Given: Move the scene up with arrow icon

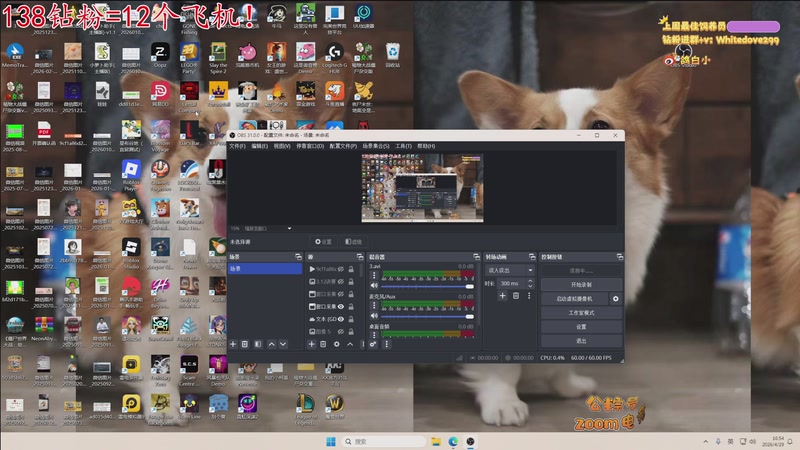Looking at the screenshot, I should tap(271, 344).
